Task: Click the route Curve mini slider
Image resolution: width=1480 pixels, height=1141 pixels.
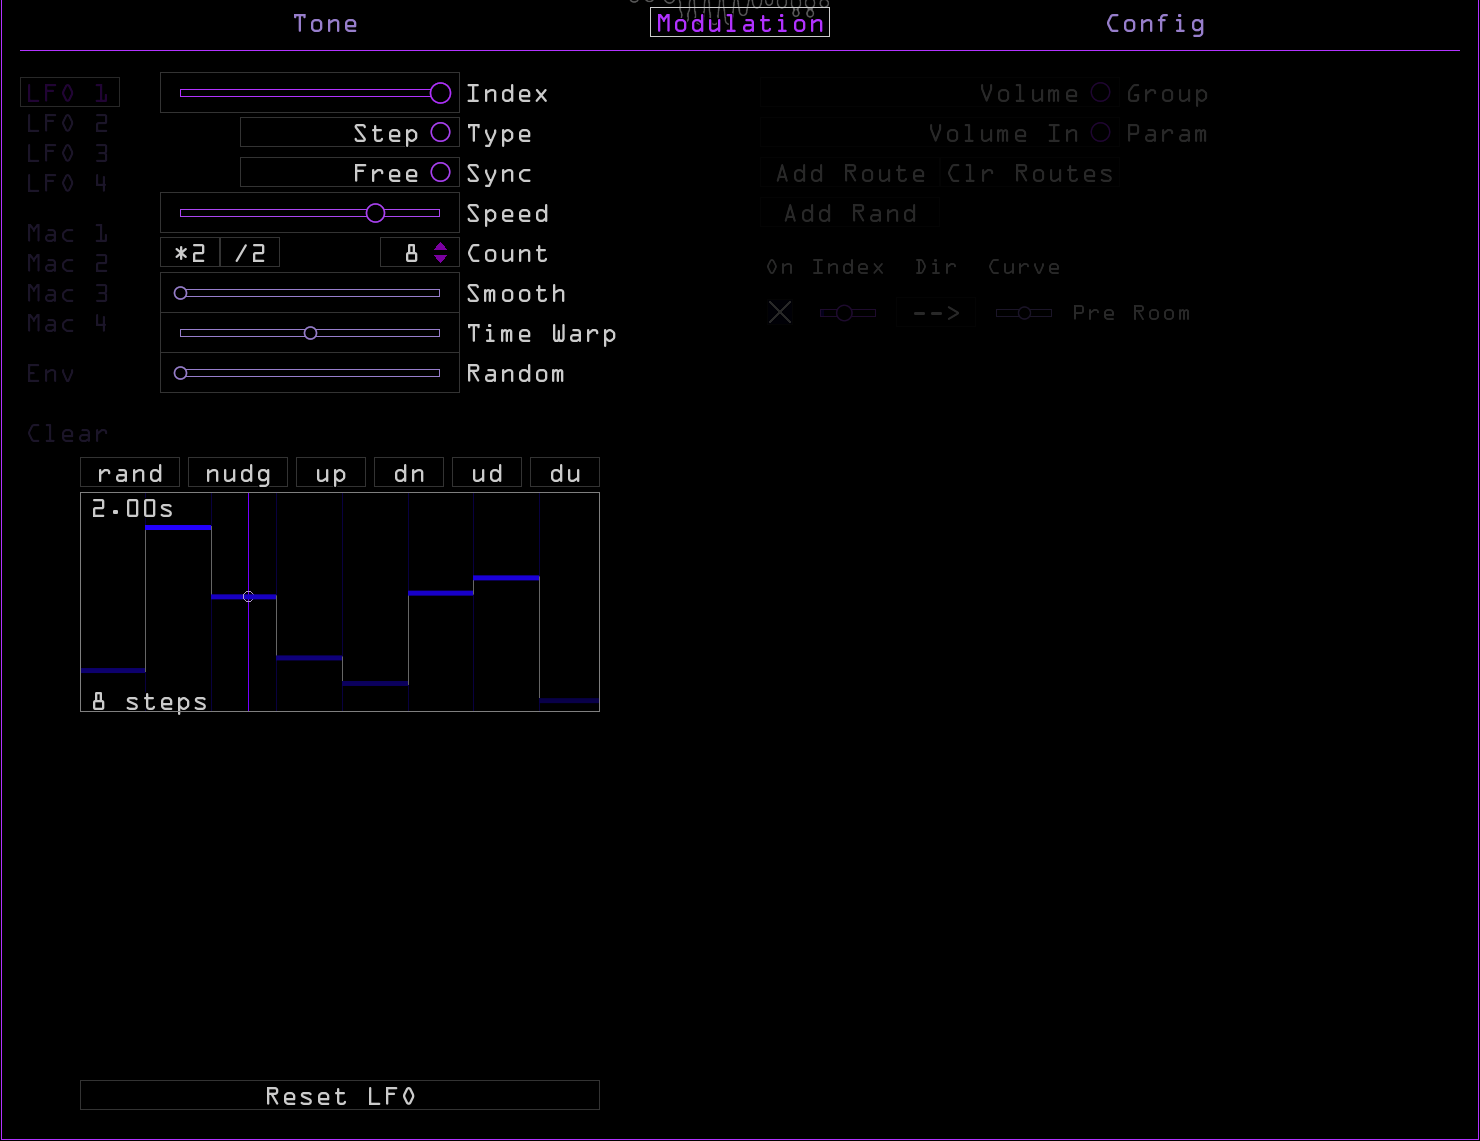Action: pos(1024,313)
